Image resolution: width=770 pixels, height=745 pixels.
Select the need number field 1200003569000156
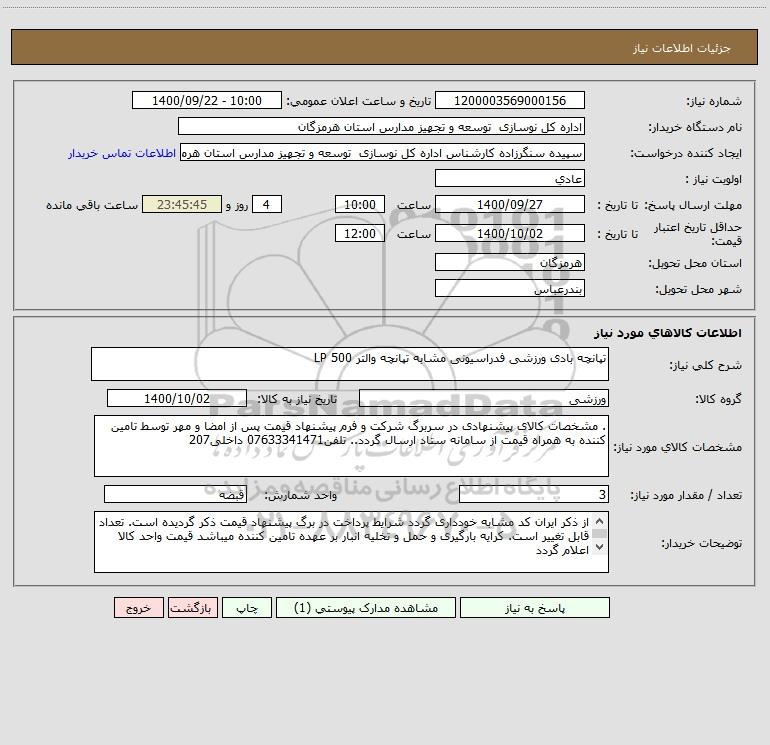click(x=510, y=101)
